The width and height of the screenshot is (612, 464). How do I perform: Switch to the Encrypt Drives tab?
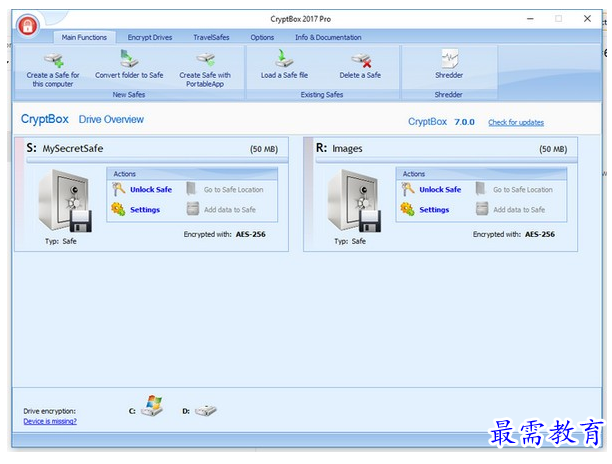pyautogui.click(x=150, y=37)
